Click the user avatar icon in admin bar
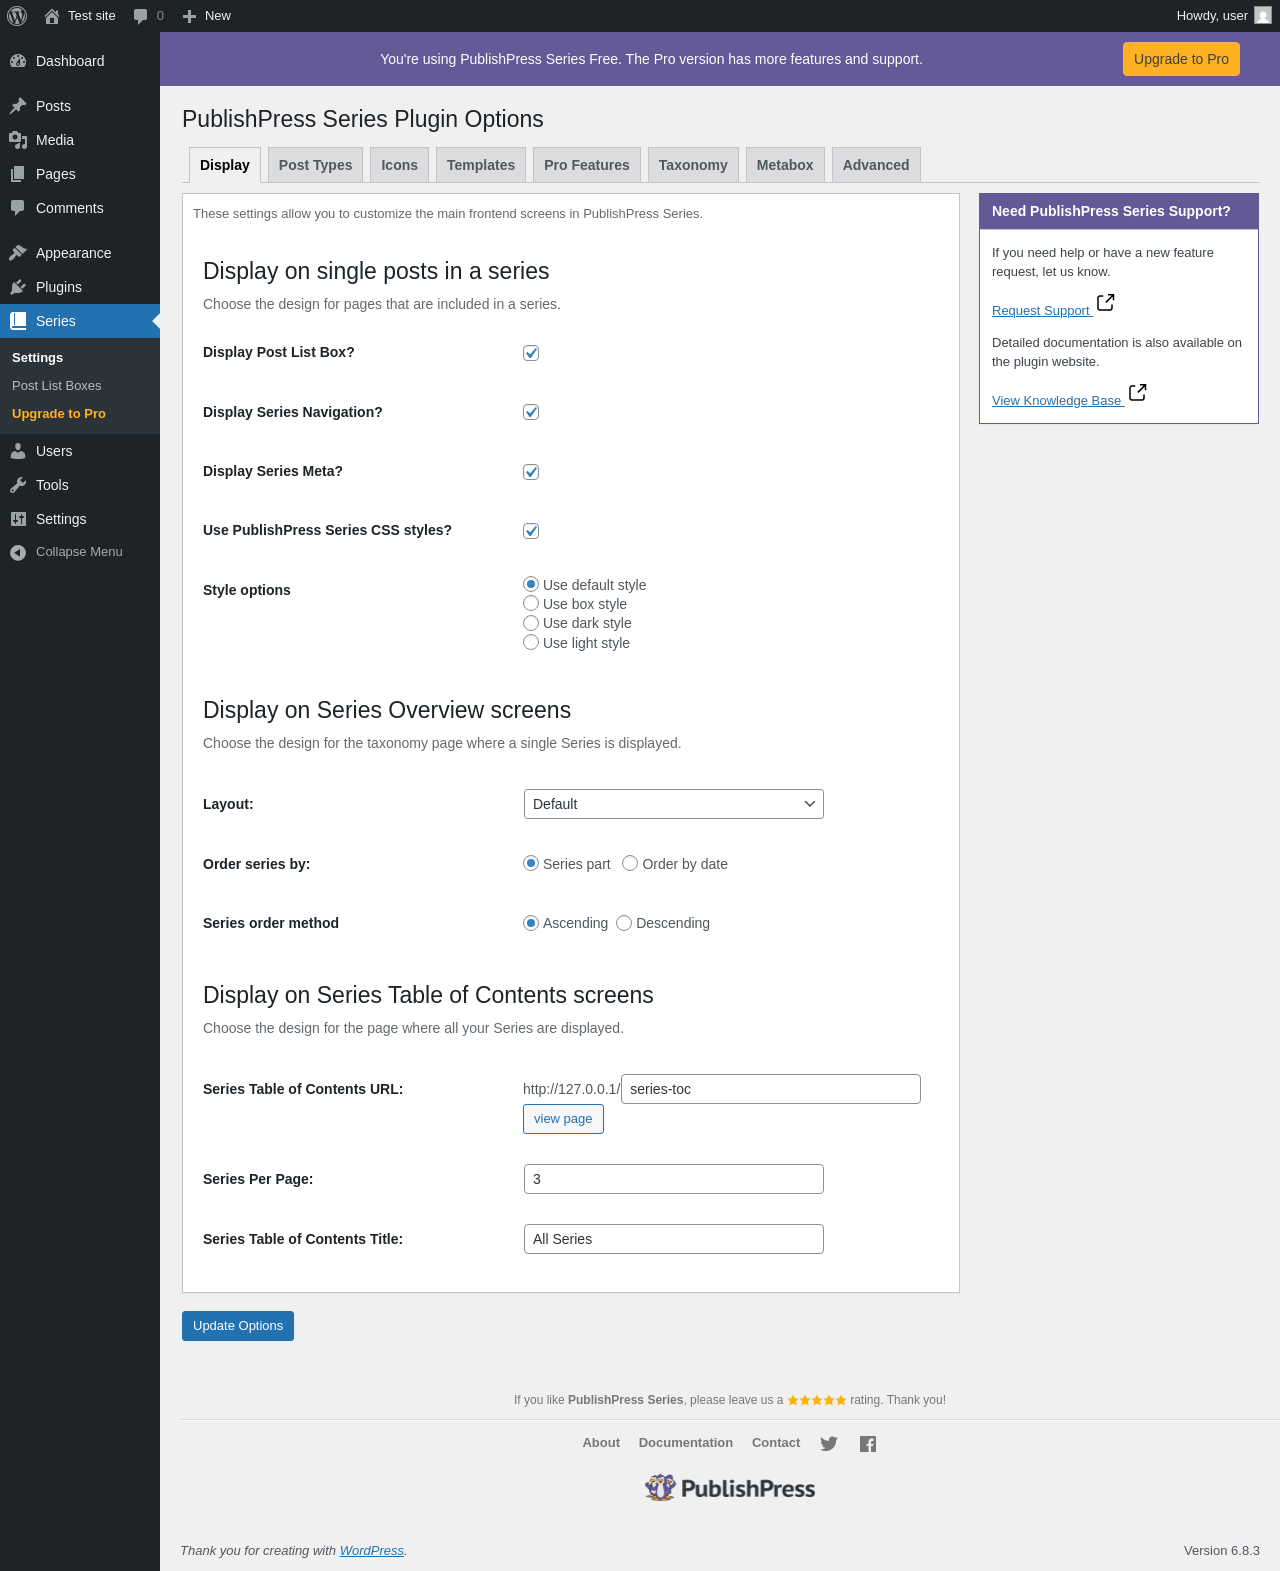 click(x=1263, y=16)
